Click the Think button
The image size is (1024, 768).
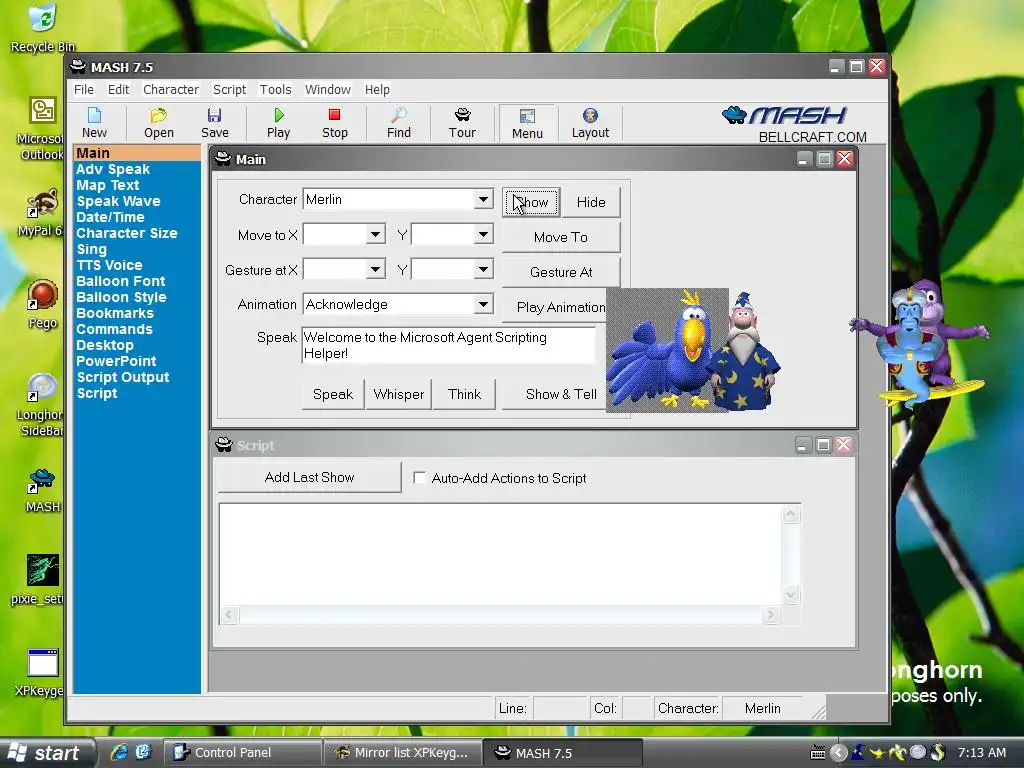[464, 394]
